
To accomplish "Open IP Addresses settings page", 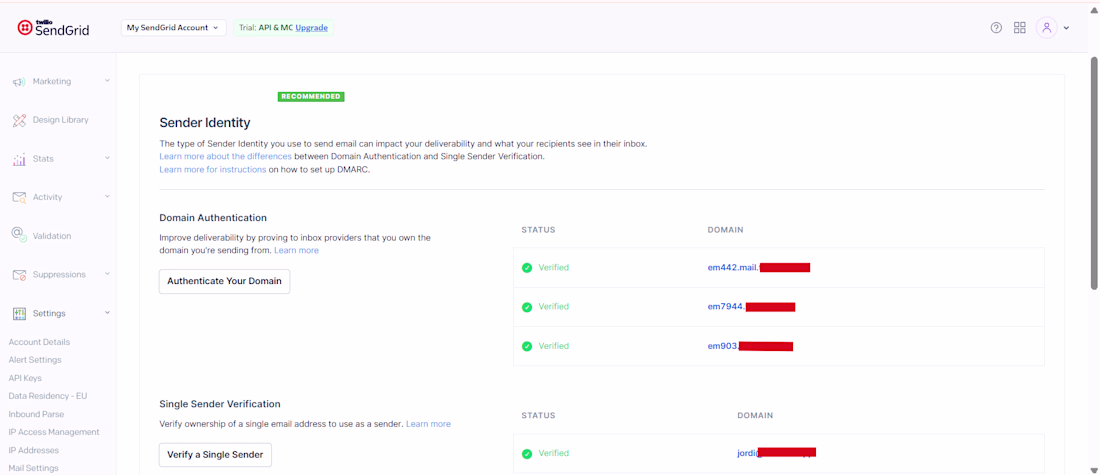I will point(34,450).
